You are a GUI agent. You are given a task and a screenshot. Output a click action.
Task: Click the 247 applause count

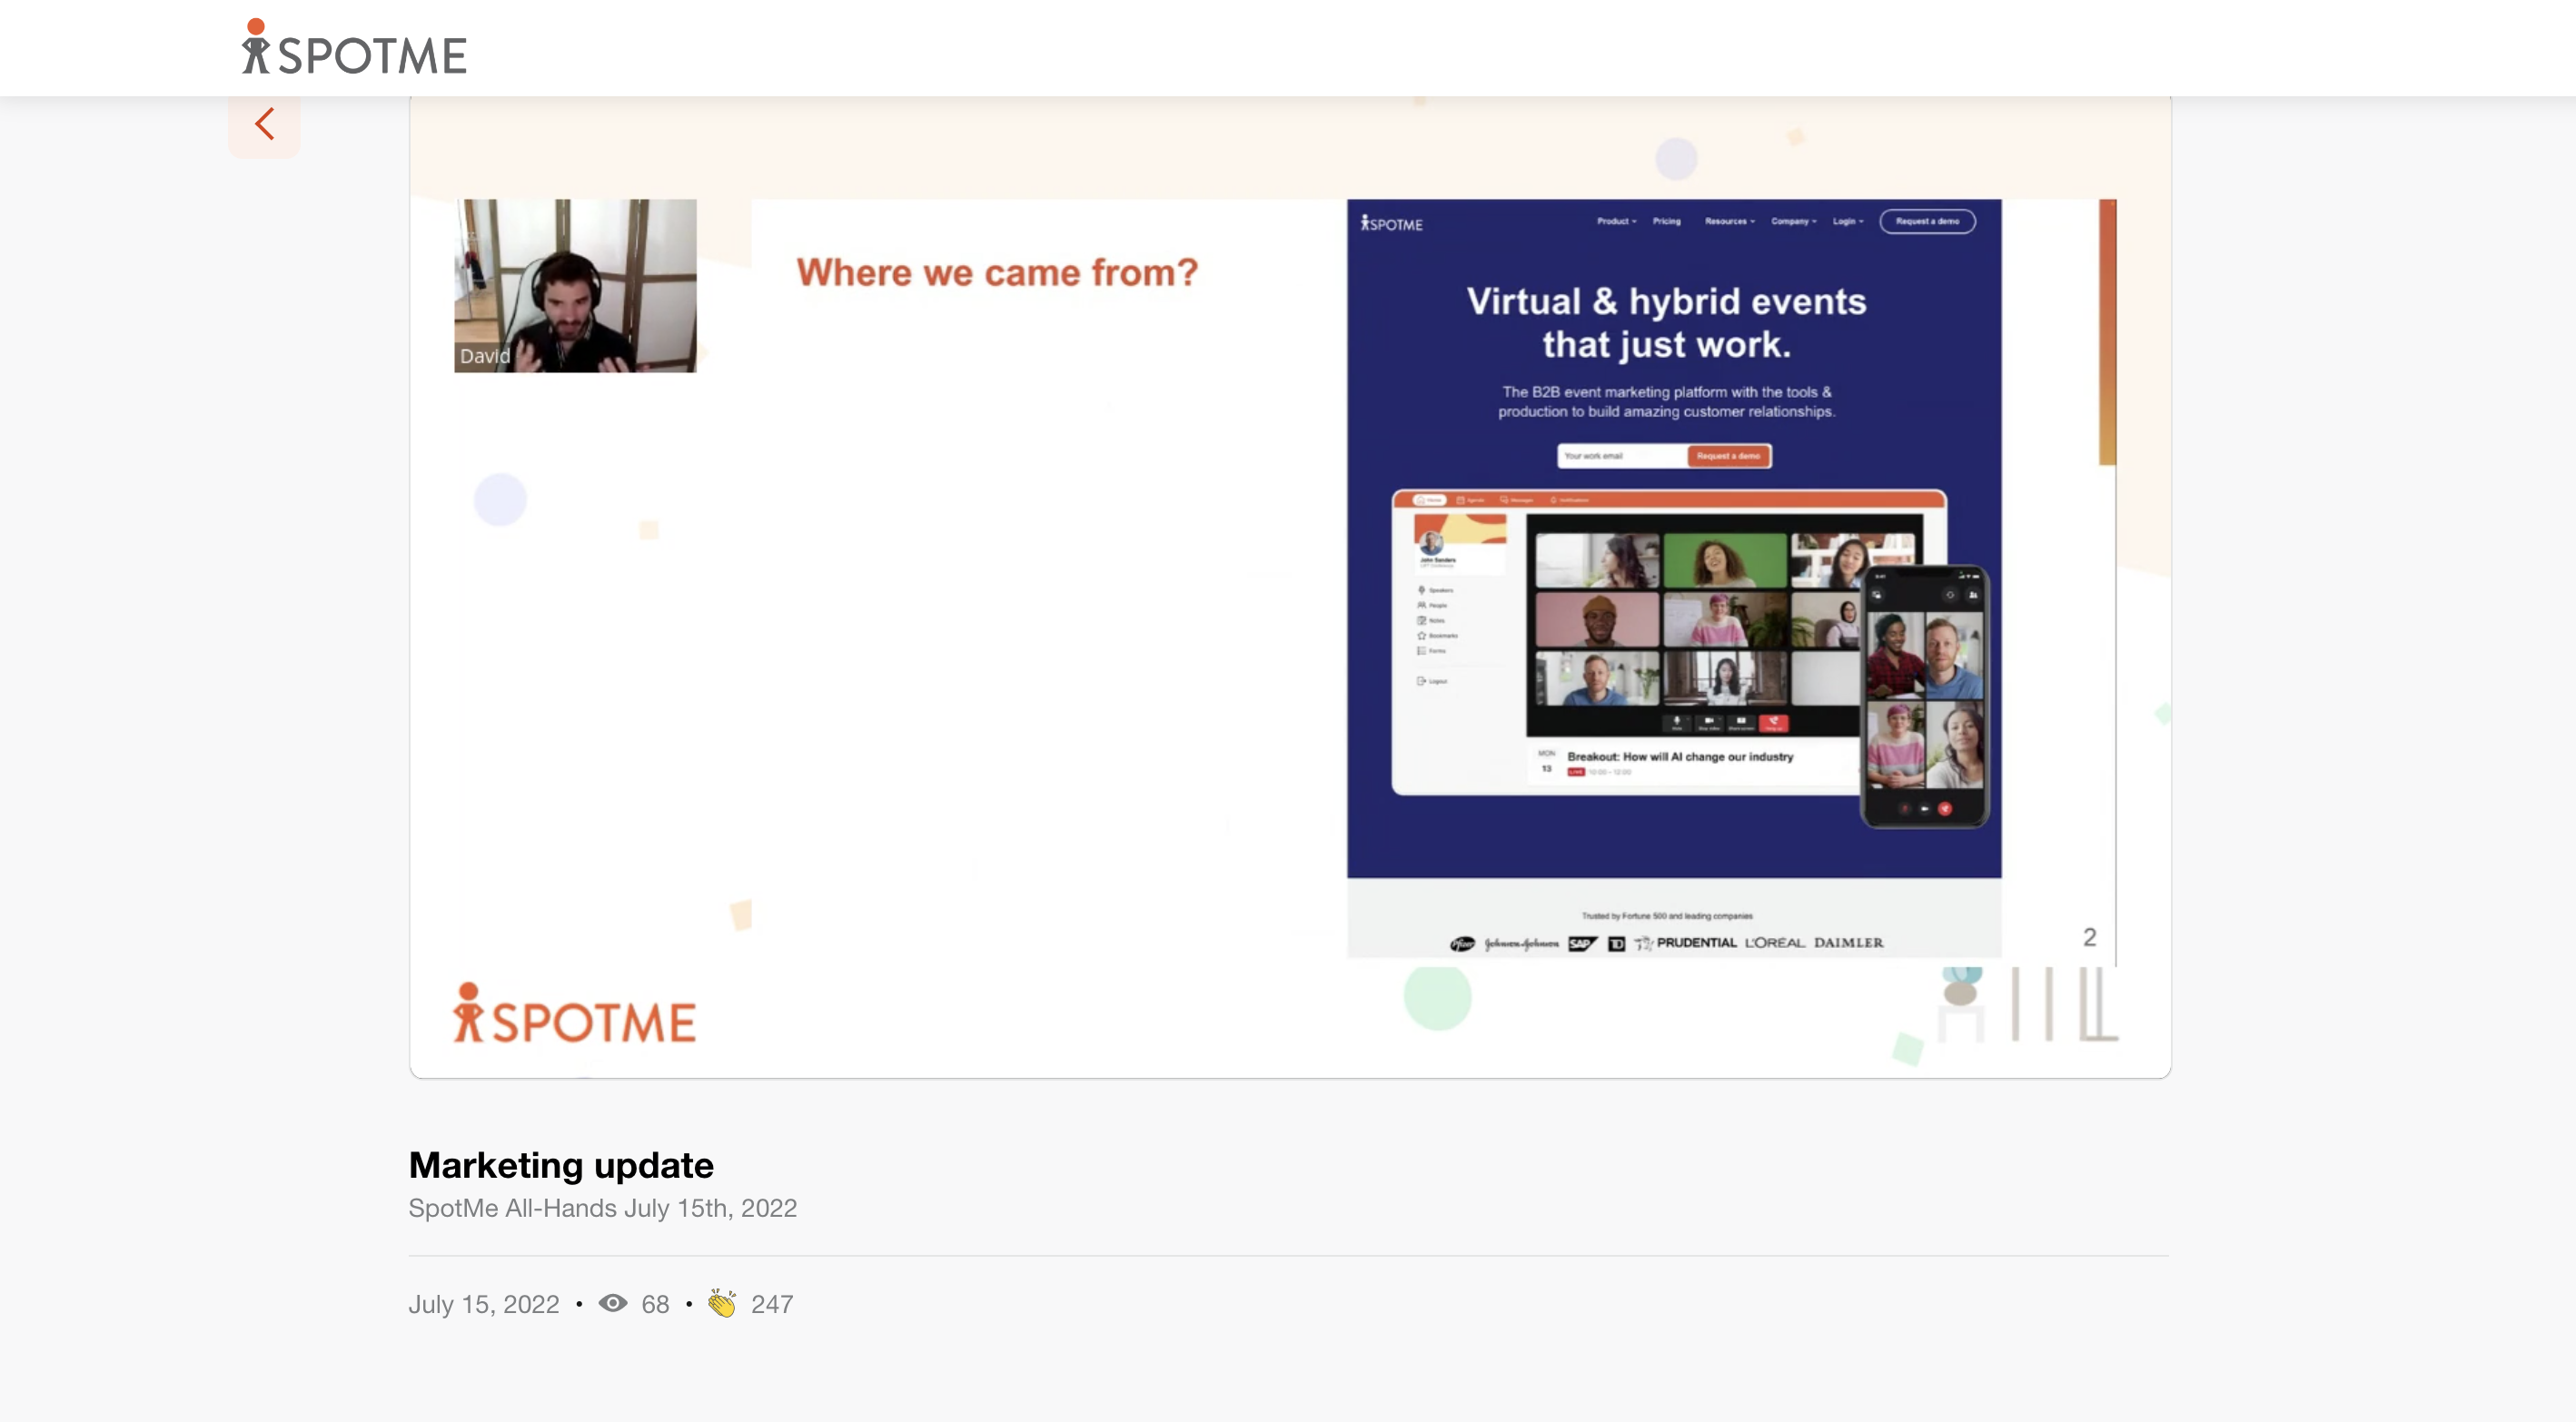click(x=772, y=1304)
